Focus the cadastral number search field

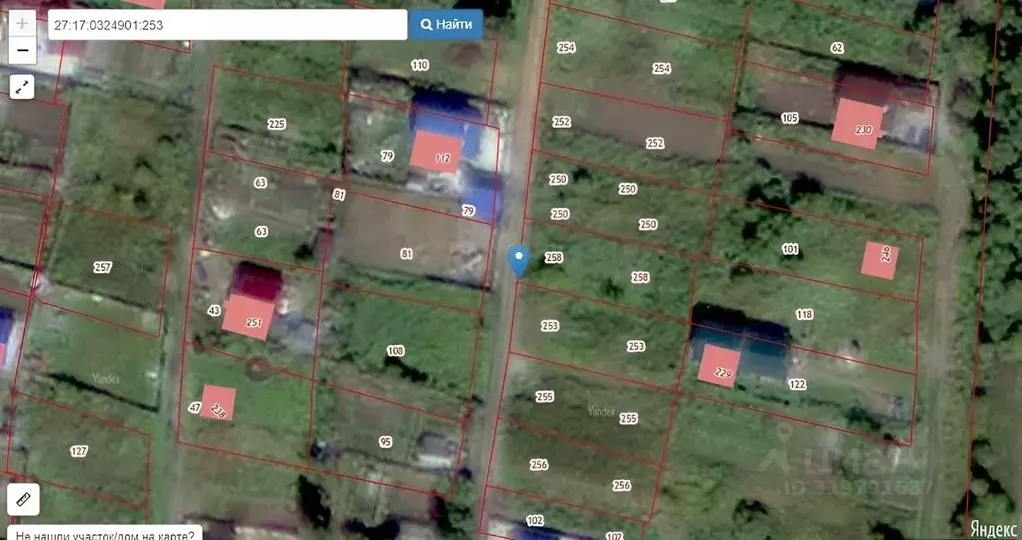(227, 25)
